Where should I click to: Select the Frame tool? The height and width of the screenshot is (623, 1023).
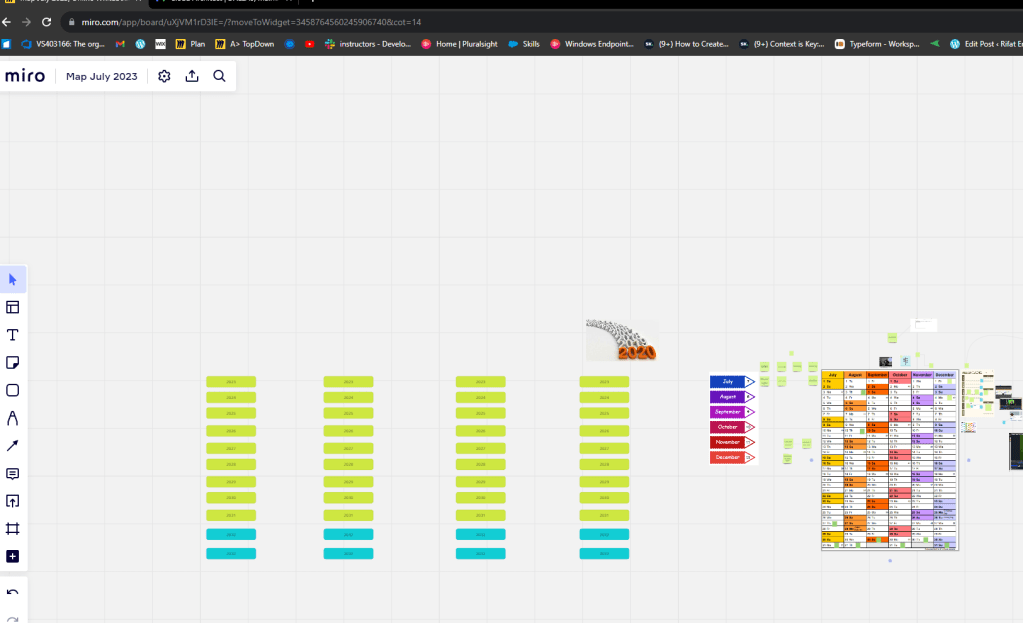[x=12, y=528]
